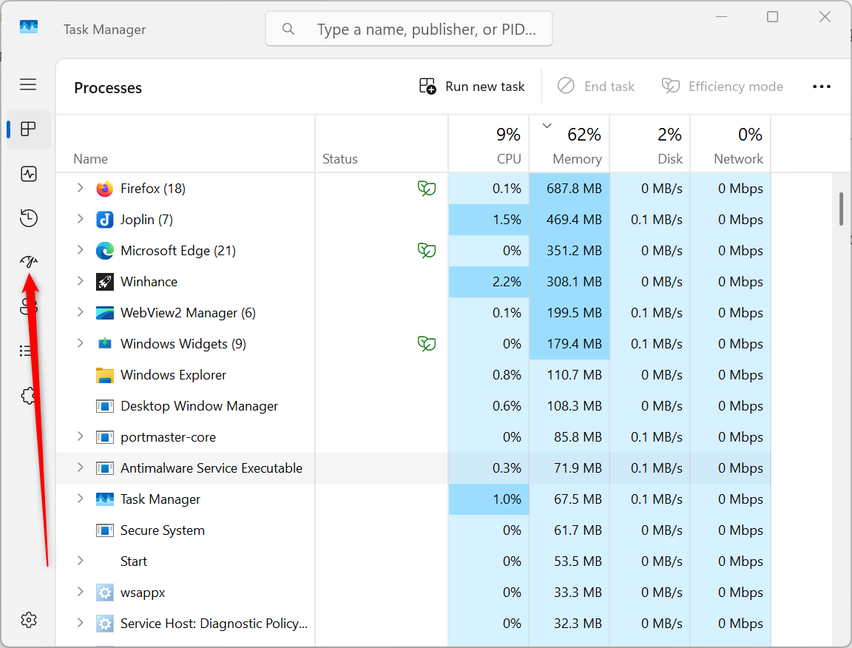Click the Microsoft Edge process icon
The image size is (852, 648).
click(104, 250)
